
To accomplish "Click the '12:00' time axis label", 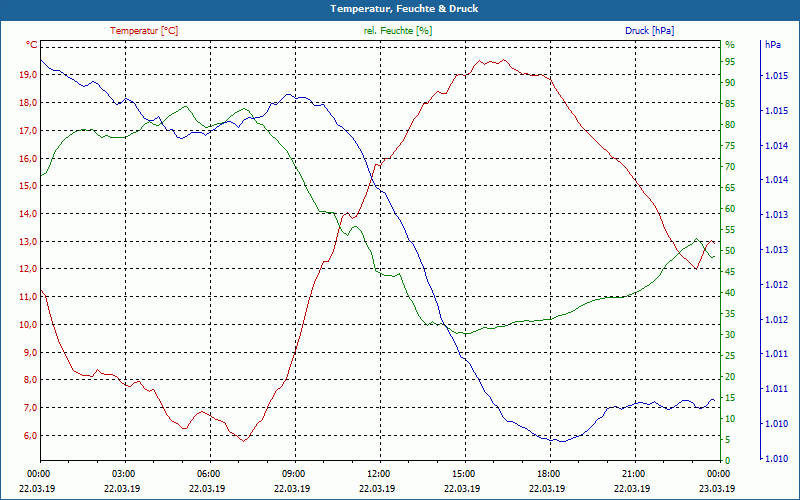I will [x=379, y=474].
